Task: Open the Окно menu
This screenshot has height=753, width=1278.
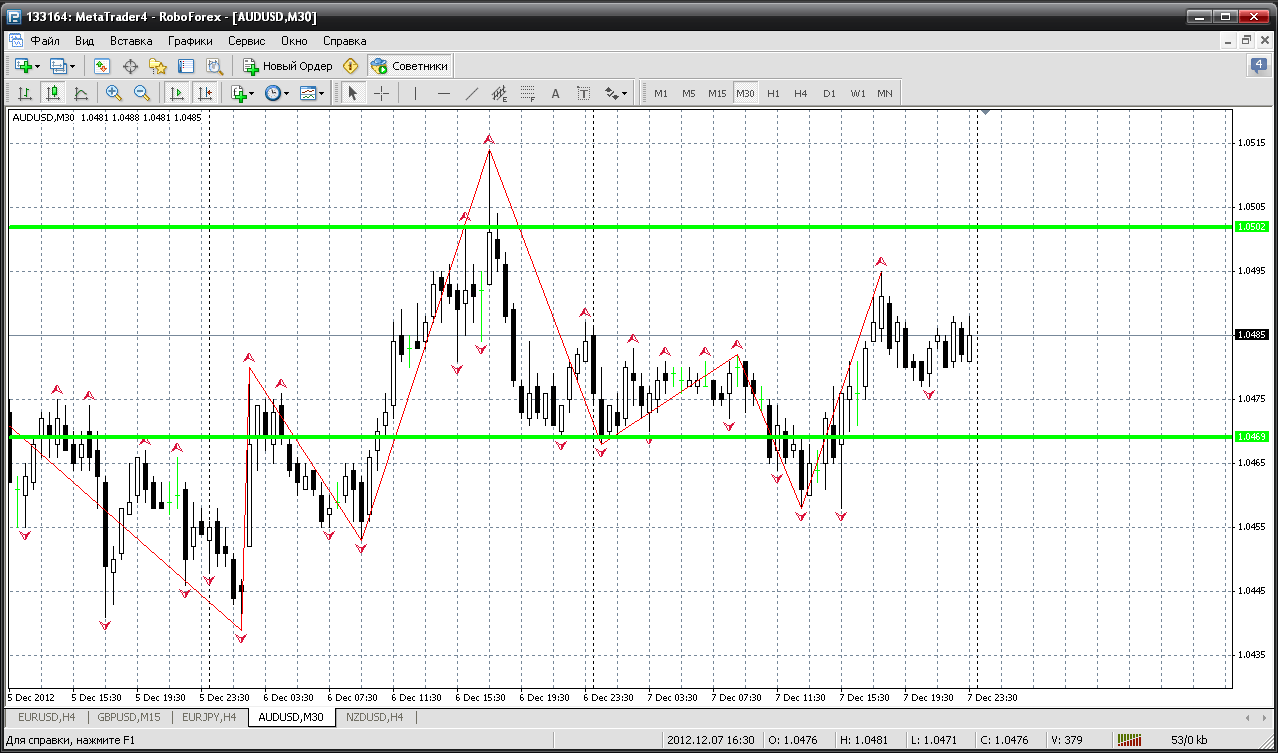Action: pyautogui.click(x=294, y=41)
